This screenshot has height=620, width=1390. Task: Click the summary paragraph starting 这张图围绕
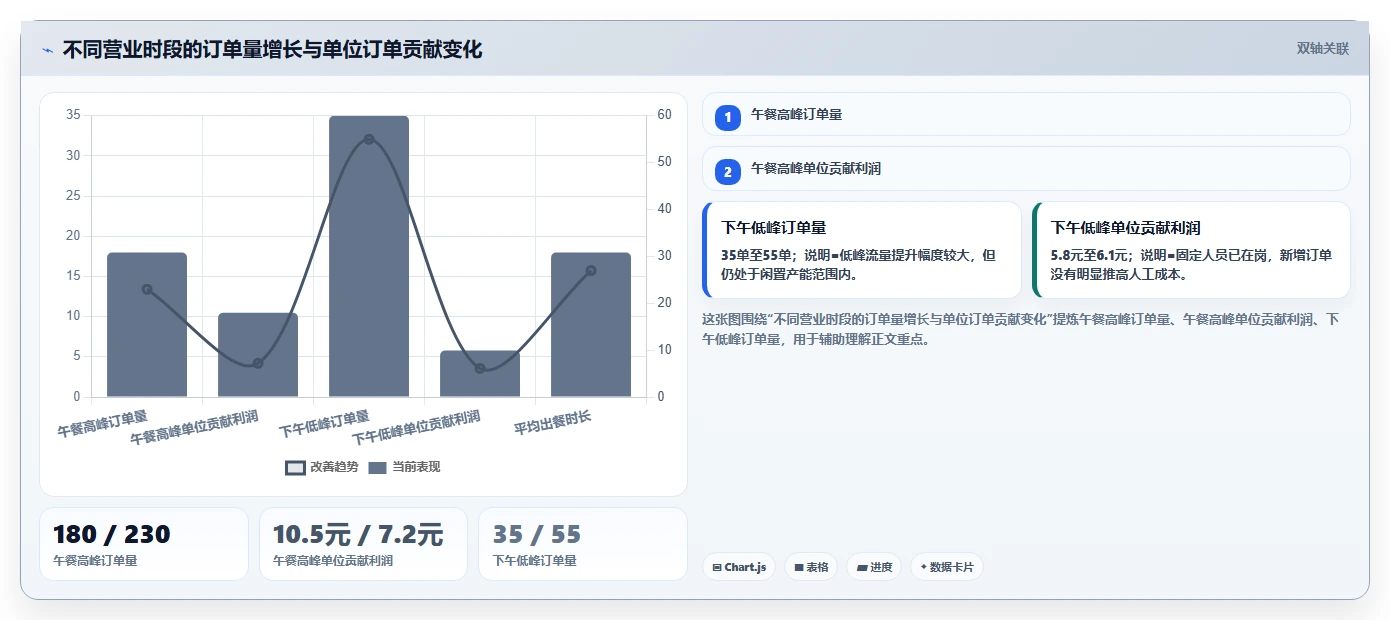(x=1021, y=329)
